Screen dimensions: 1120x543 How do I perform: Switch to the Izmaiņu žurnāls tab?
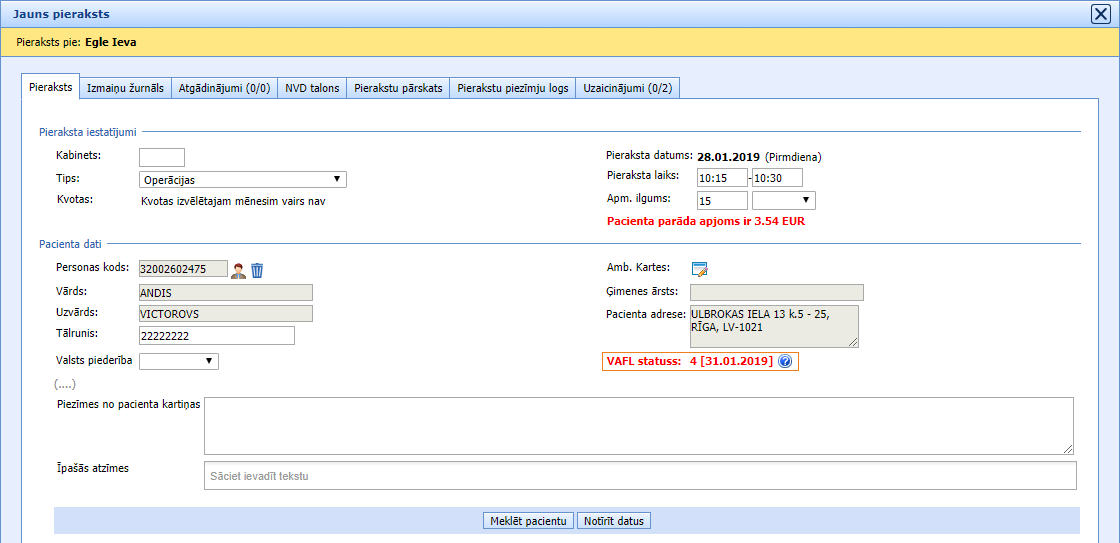tap(126, 88)
